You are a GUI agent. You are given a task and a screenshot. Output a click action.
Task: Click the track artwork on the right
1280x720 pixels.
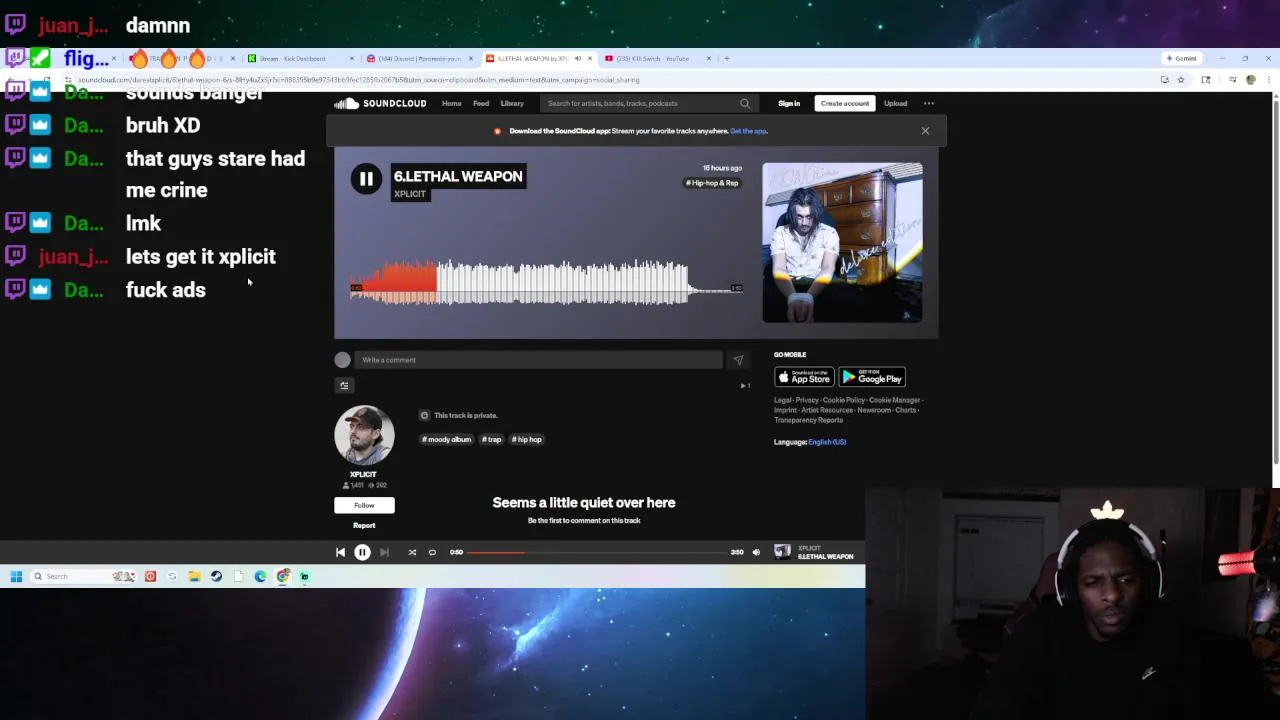(x=842, y=243)
